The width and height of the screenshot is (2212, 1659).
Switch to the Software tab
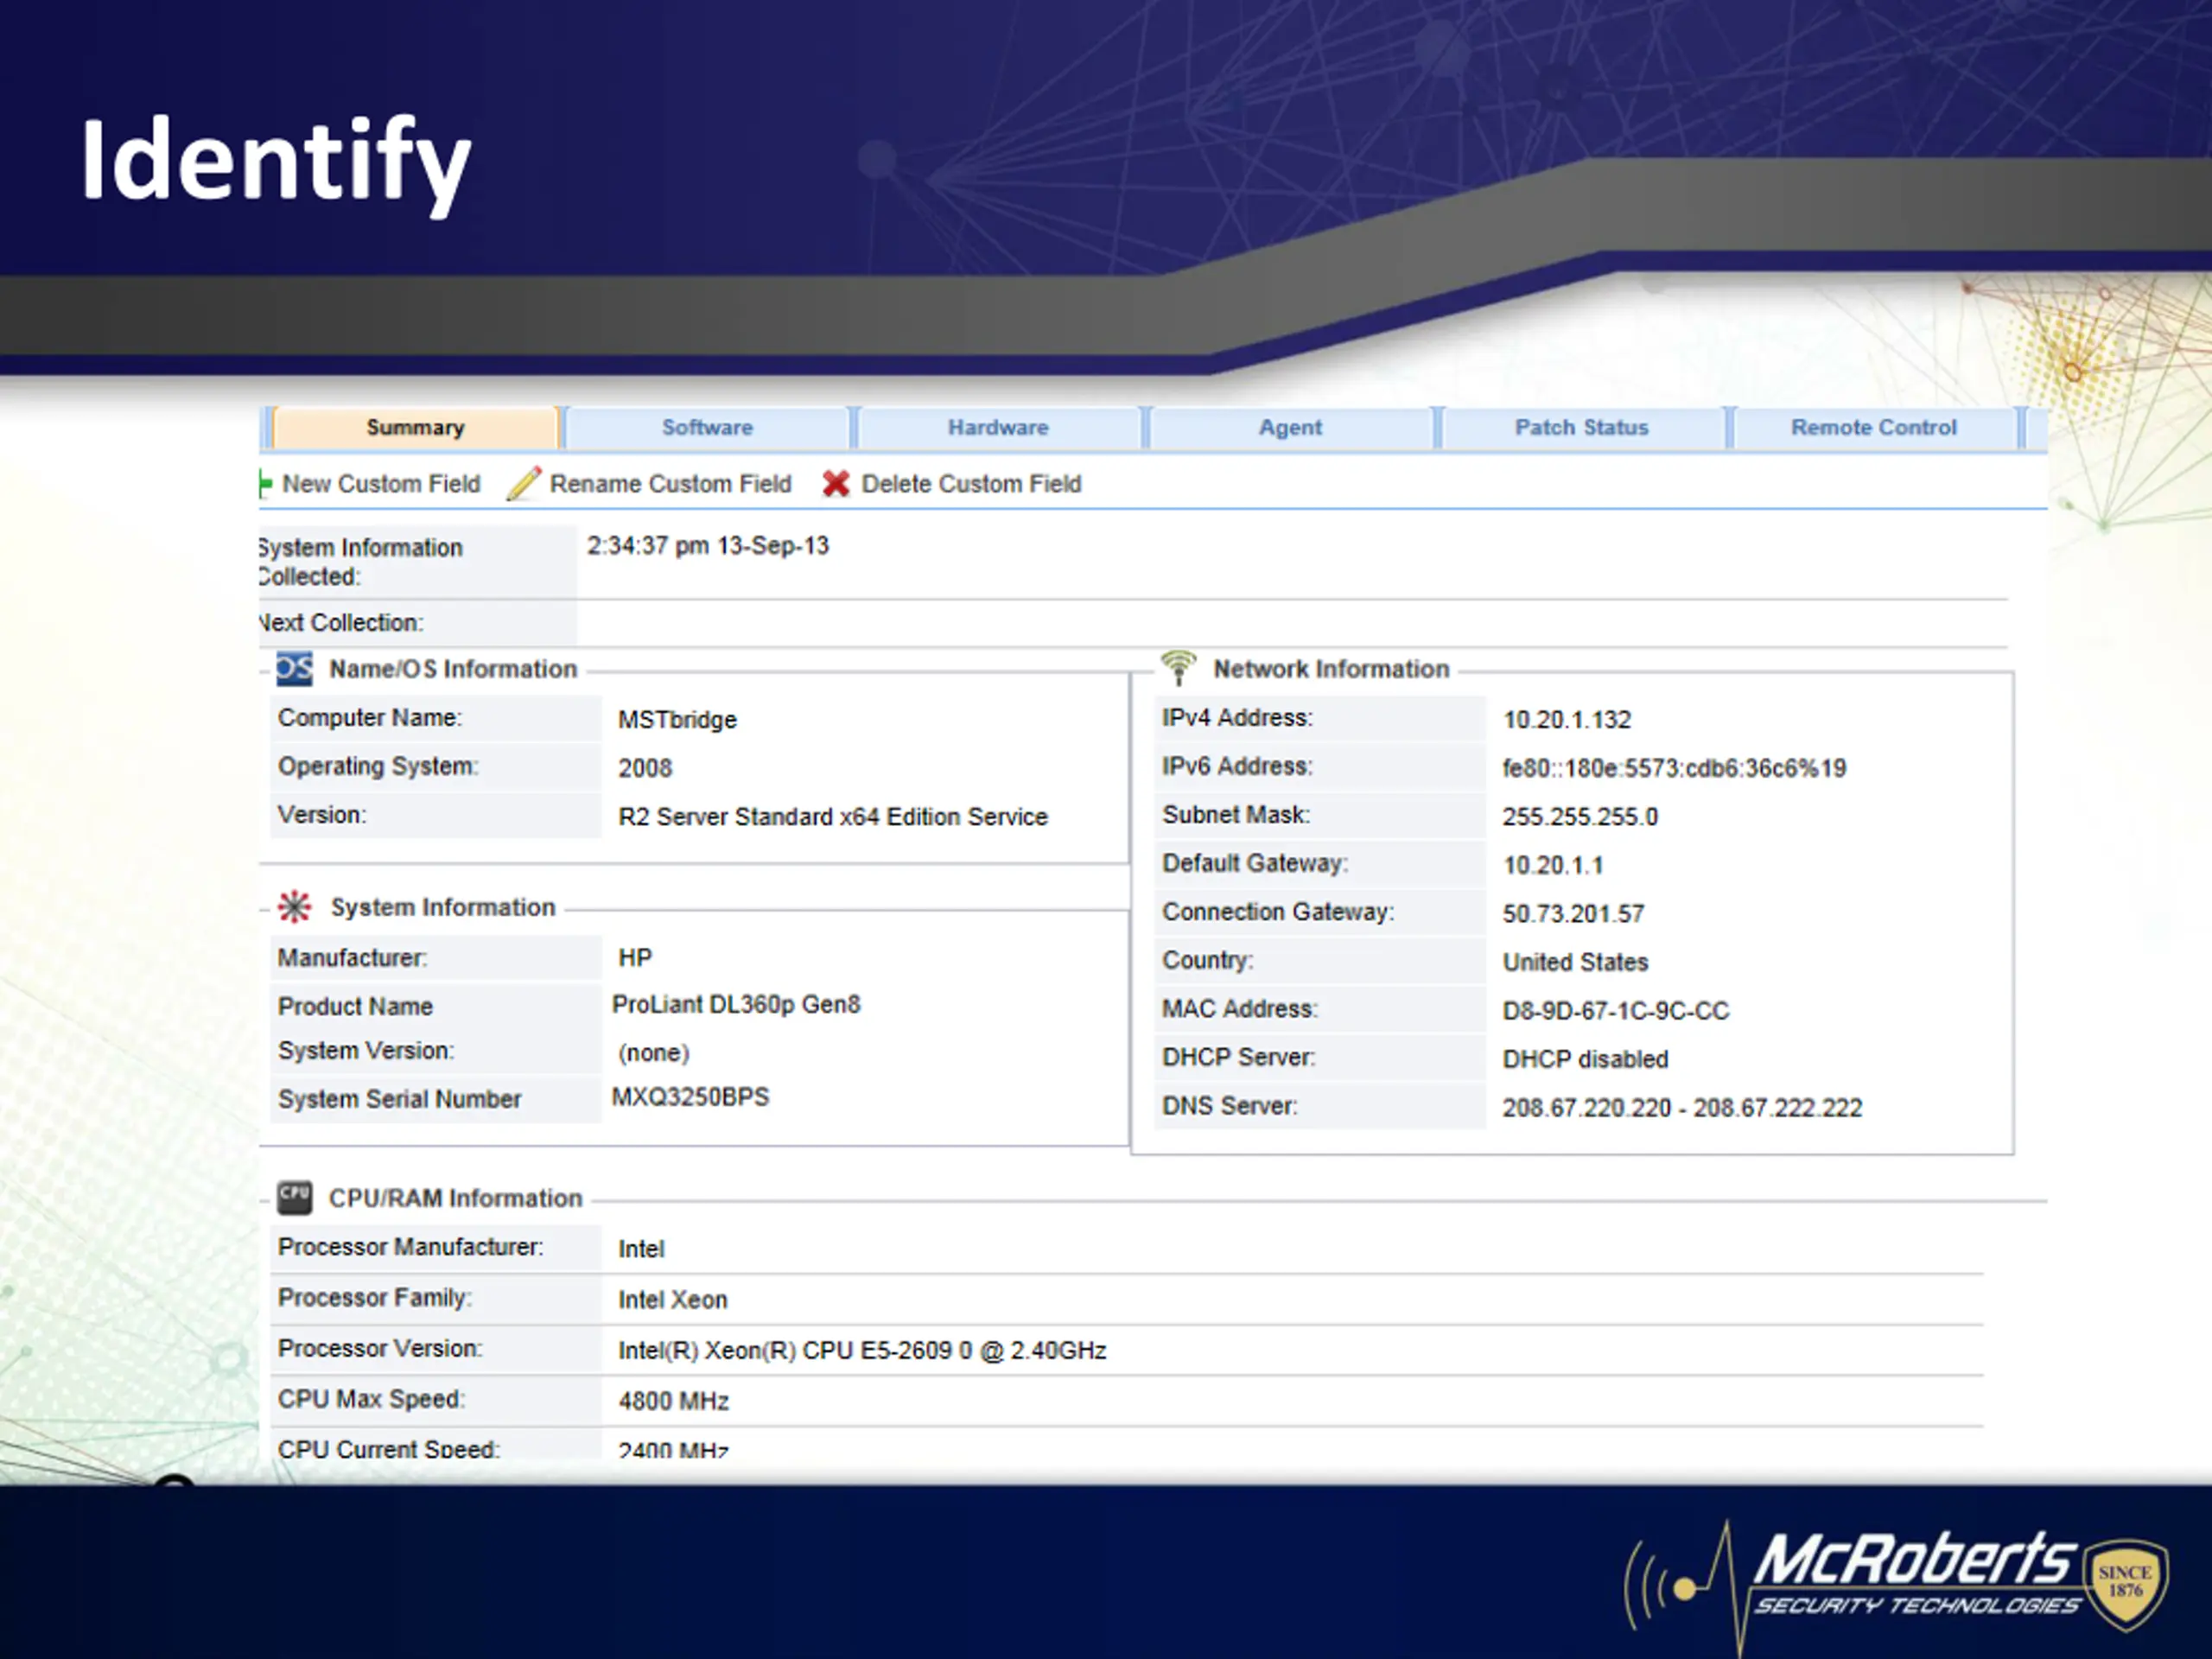click(x=707, y=428)
